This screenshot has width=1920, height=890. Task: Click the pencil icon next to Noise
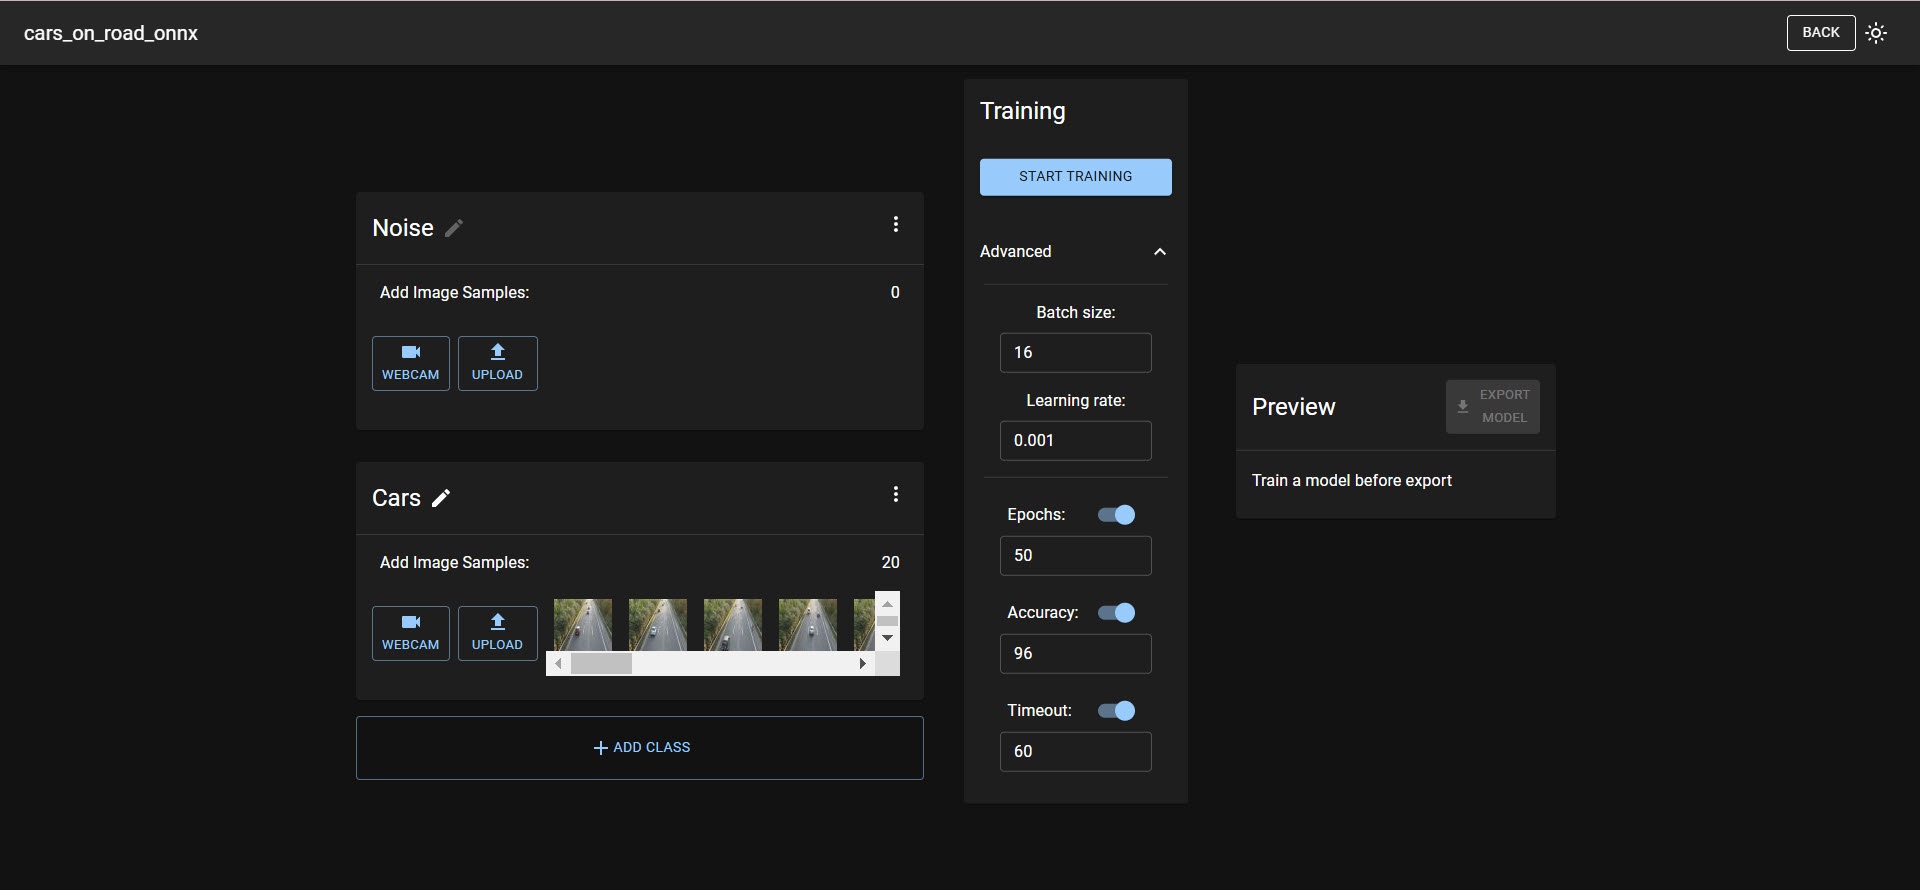(454, 228)
